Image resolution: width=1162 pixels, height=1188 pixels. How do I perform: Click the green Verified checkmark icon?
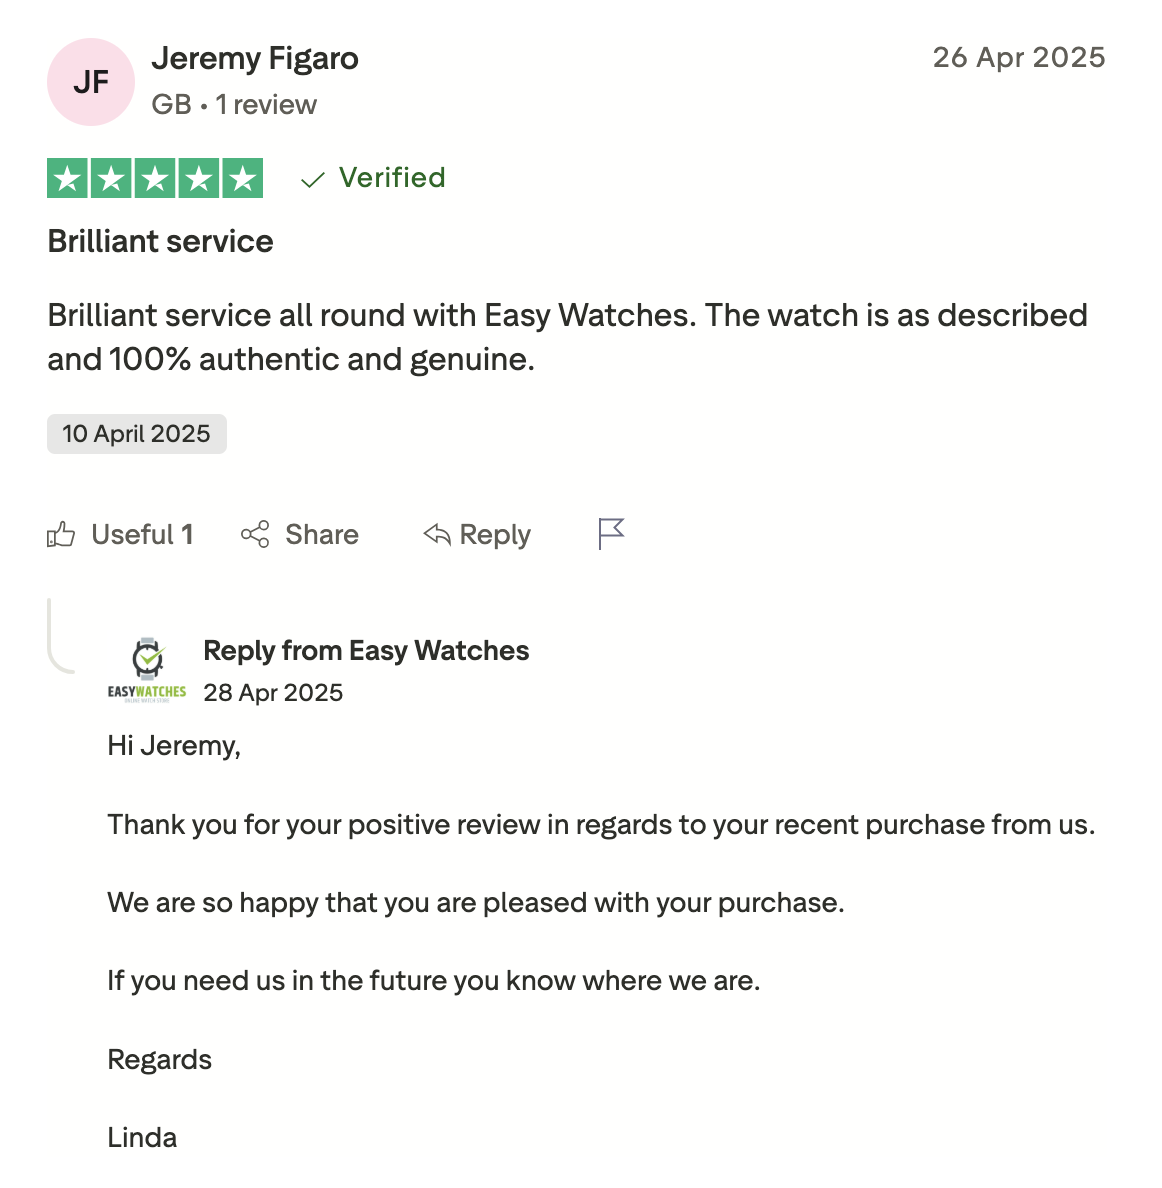(x=313, y=179)
